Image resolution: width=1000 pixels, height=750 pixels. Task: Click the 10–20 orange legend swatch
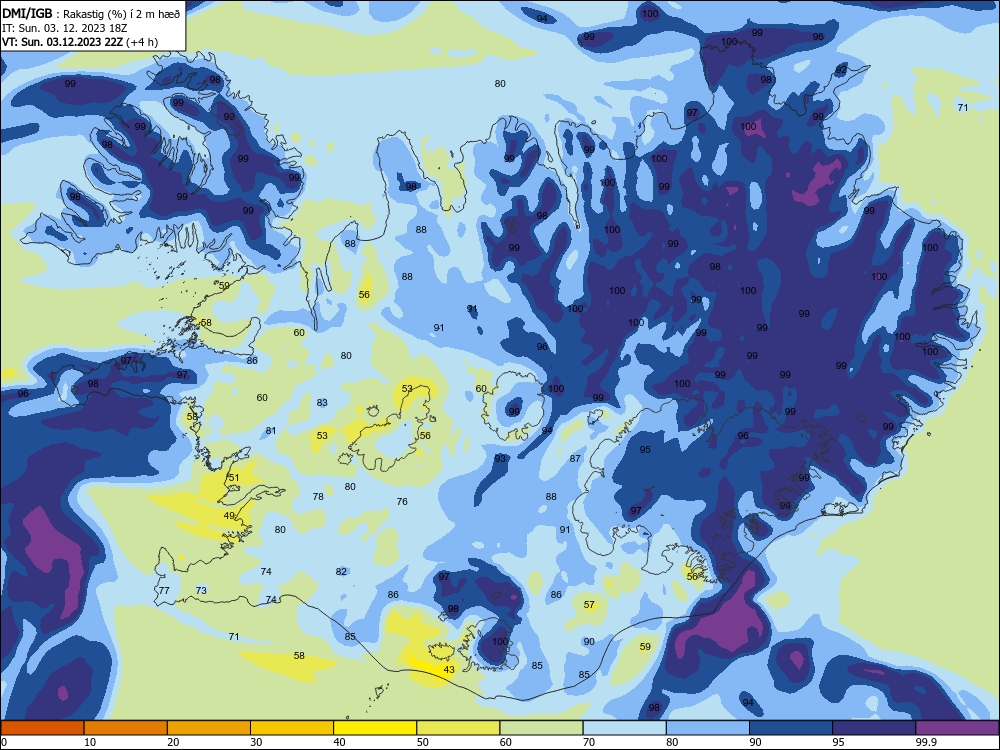[126, 728]
